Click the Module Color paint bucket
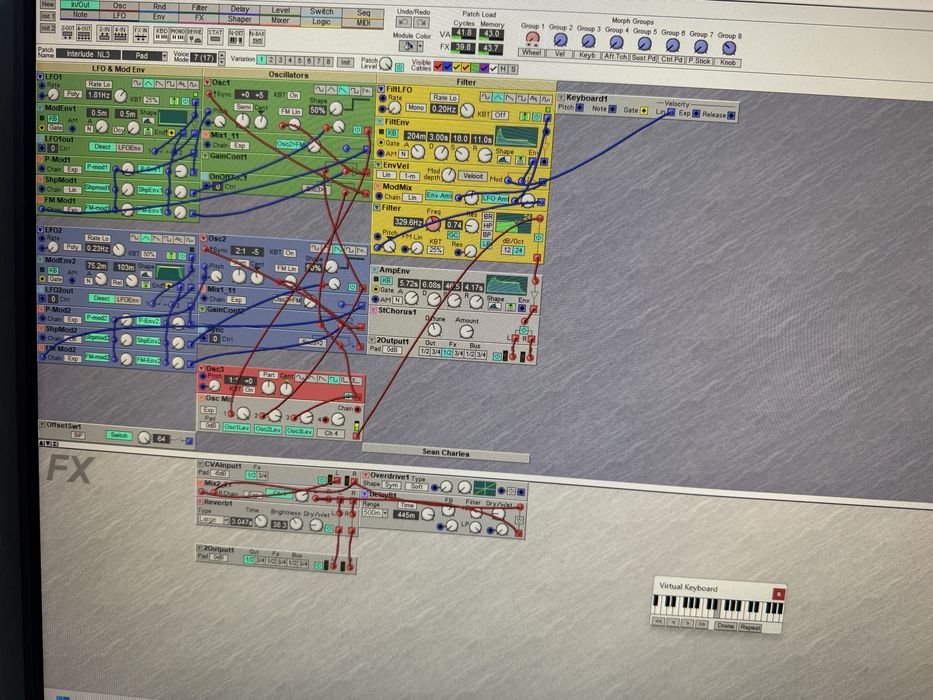933x700 pixels. coord(408,46)
